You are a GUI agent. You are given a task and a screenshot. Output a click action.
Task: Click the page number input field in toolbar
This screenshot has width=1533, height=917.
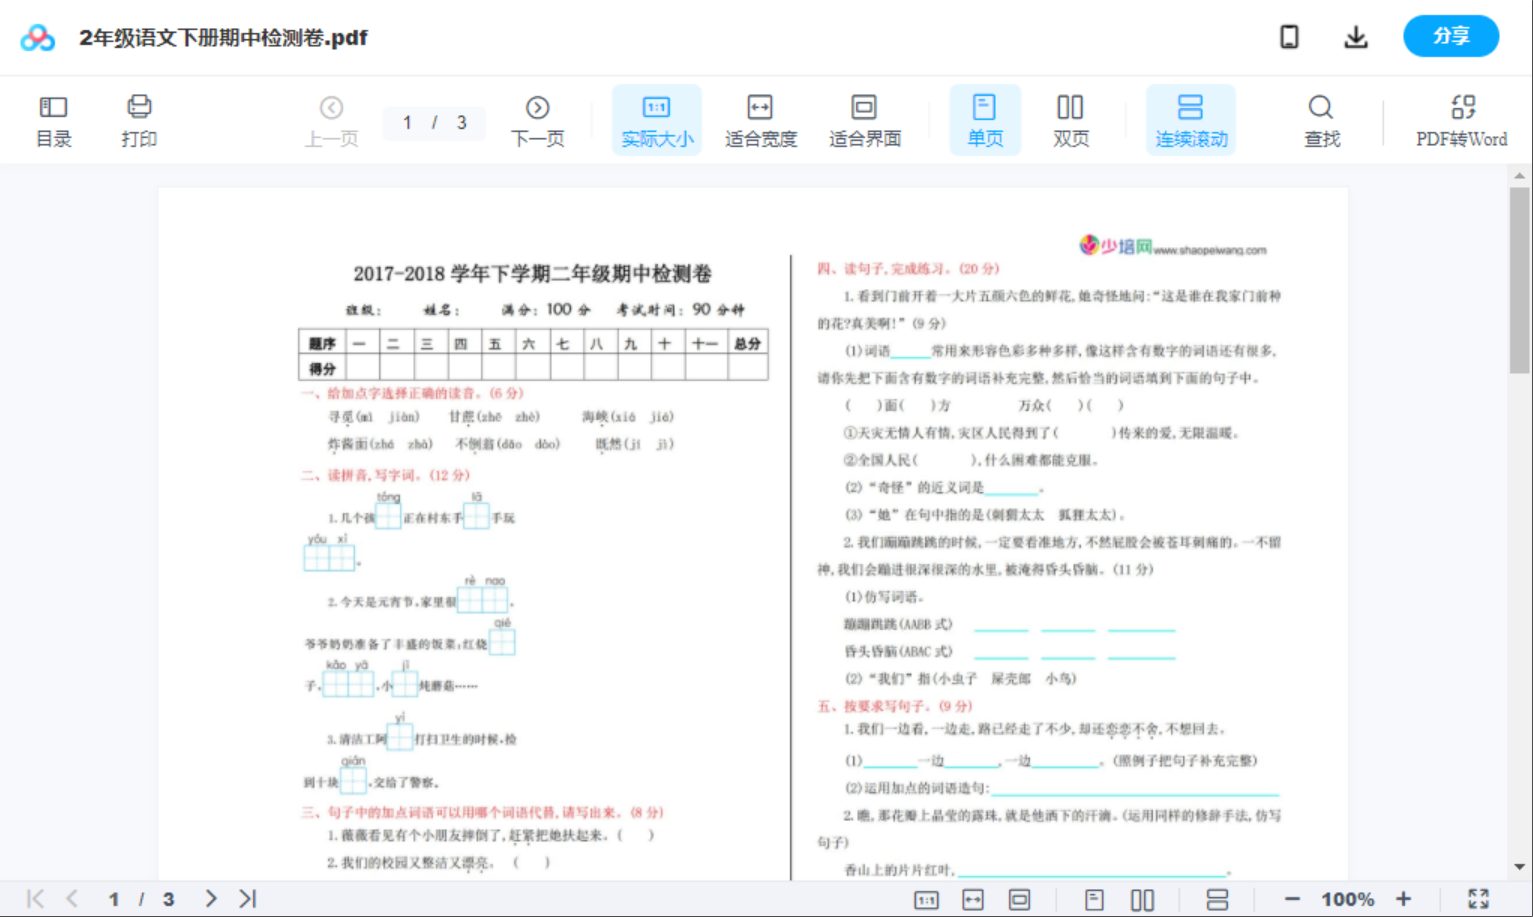click(434, 123)
